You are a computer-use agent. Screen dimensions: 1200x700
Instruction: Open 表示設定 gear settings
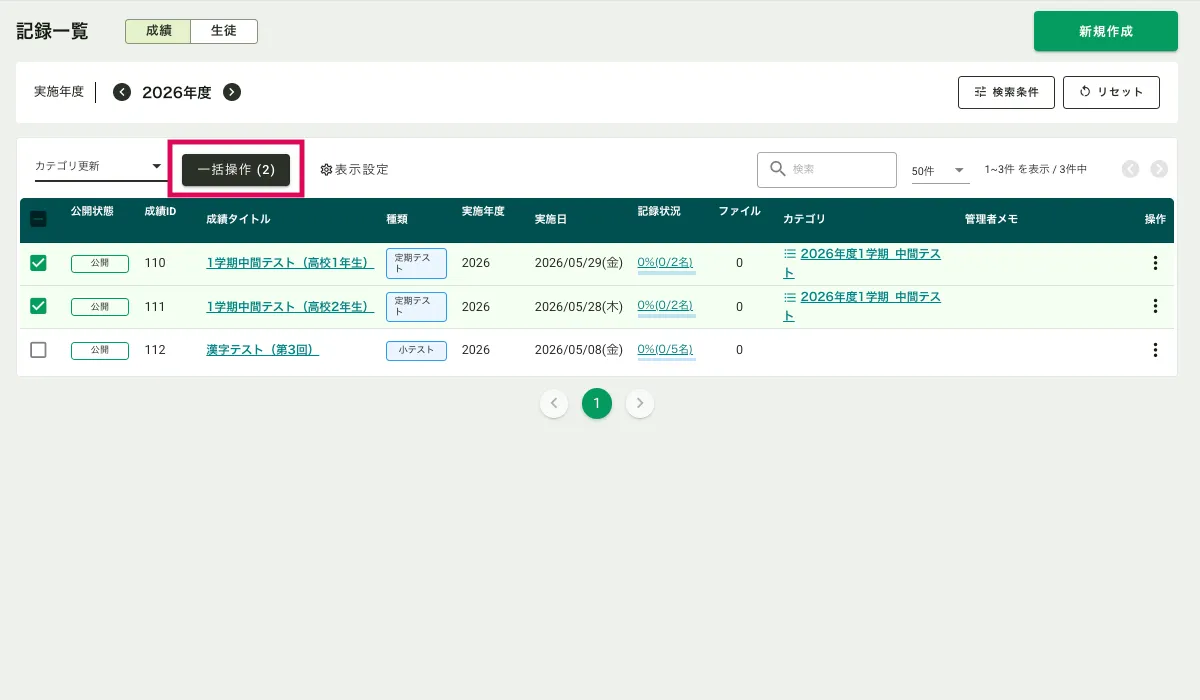coord(354,170)
